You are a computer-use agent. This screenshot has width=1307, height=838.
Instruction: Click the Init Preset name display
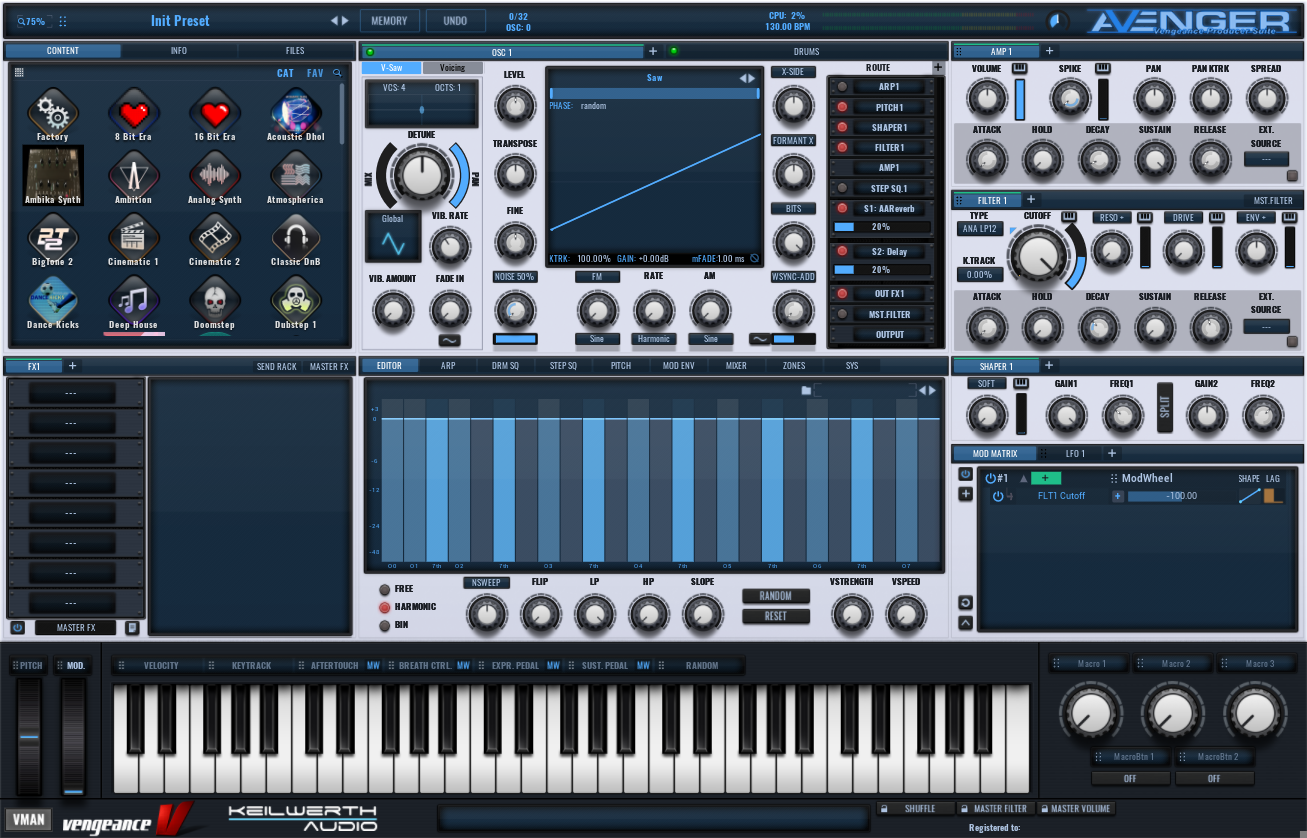(x=180, y=21)
